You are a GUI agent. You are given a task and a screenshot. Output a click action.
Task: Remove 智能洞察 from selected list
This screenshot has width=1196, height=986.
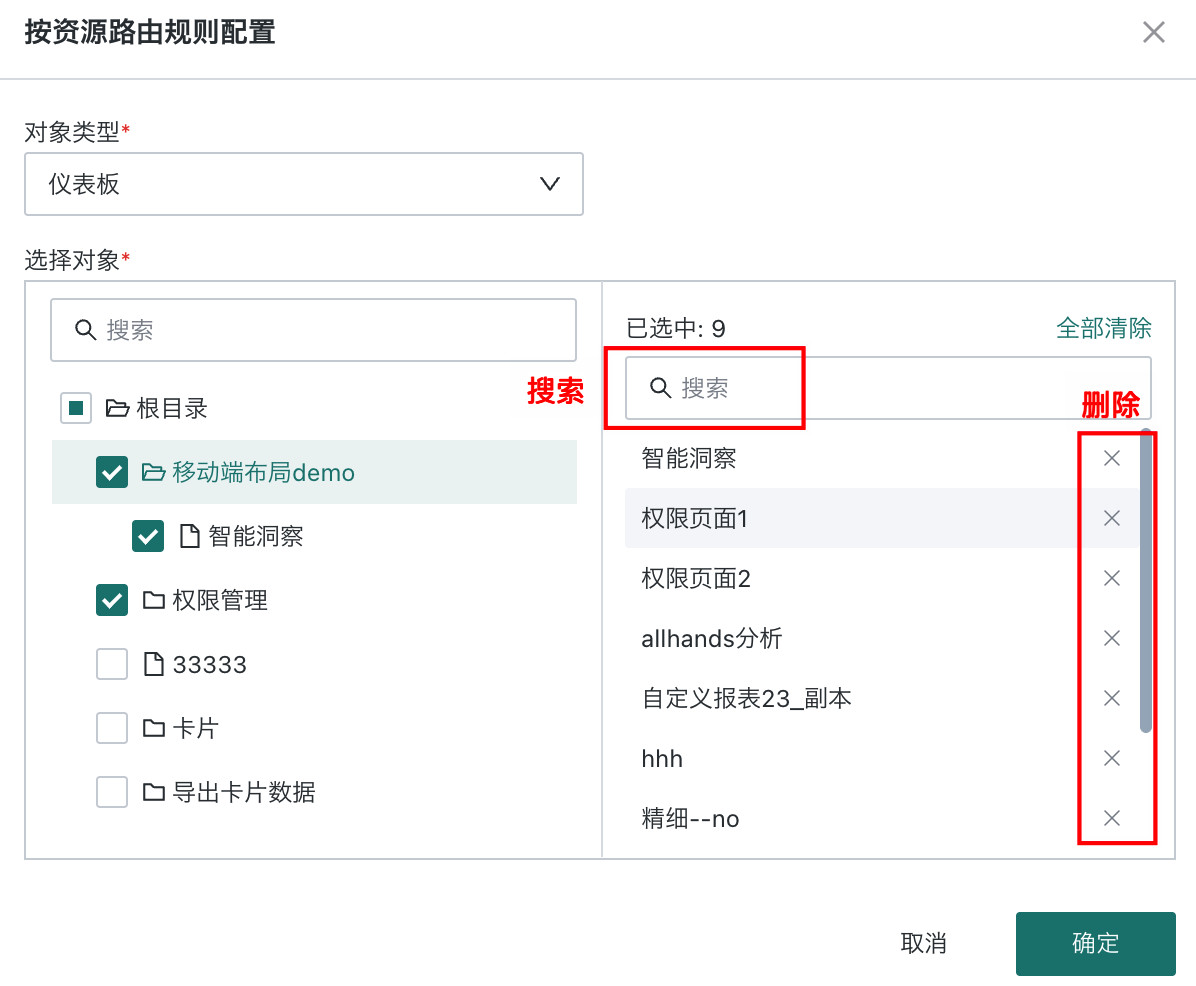(x=1111, y=458)
